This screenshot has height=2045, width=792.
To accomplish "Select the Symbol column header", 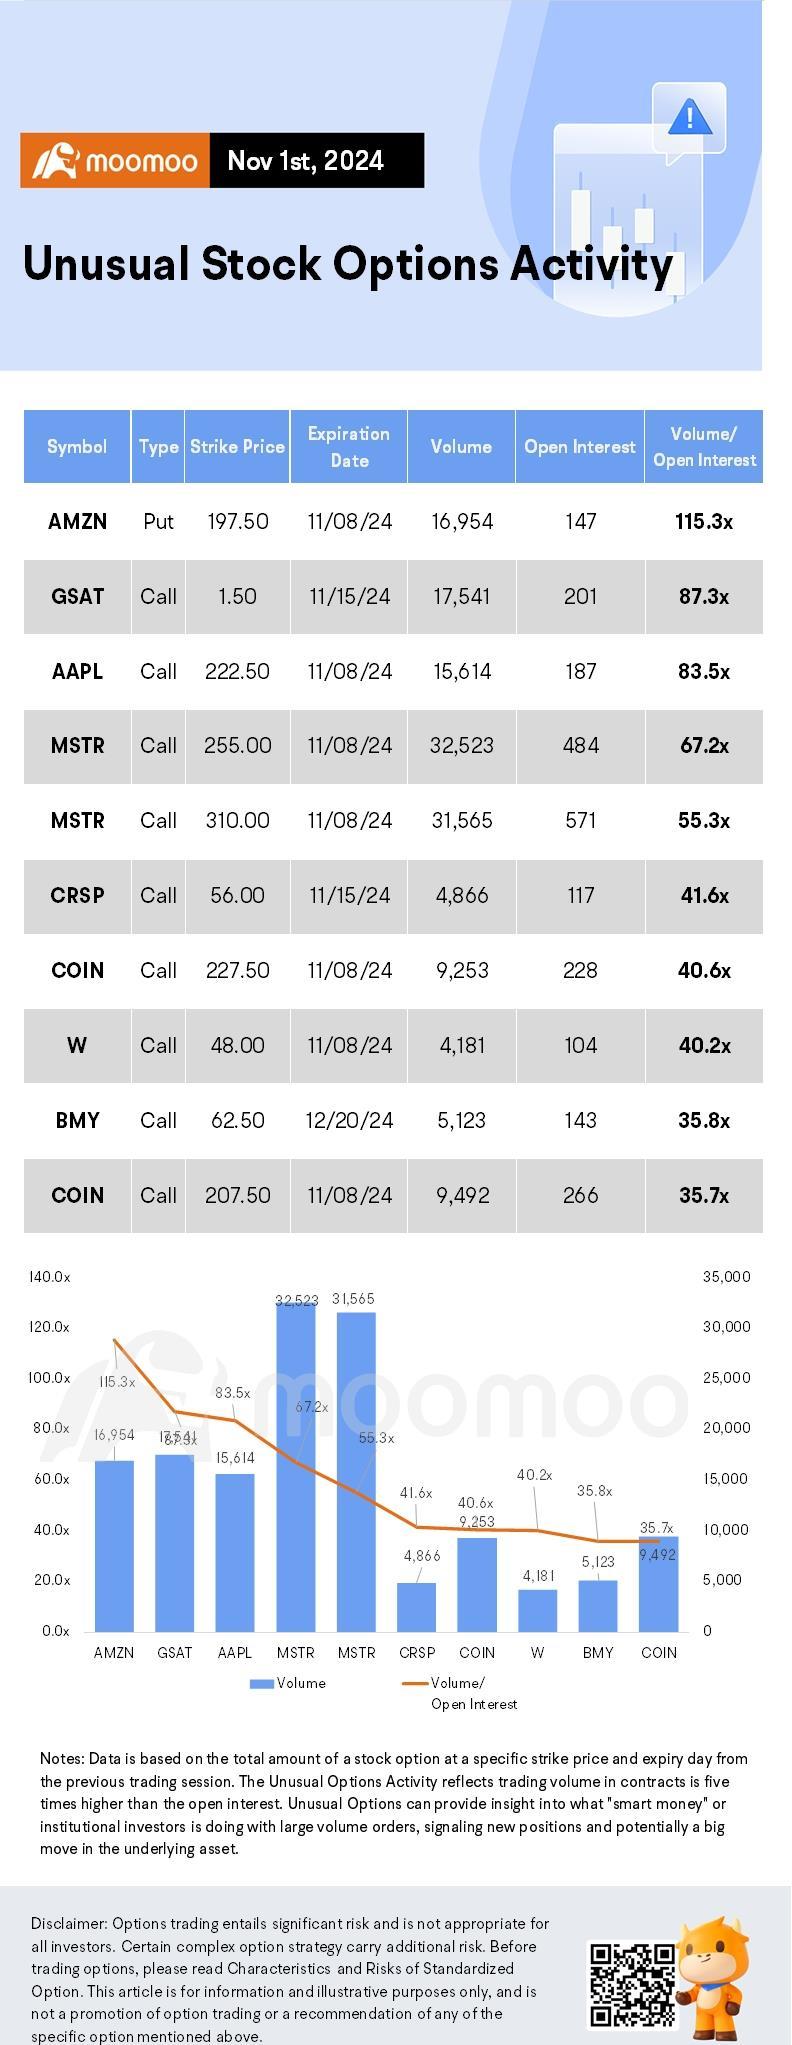I will pos(77,446).
